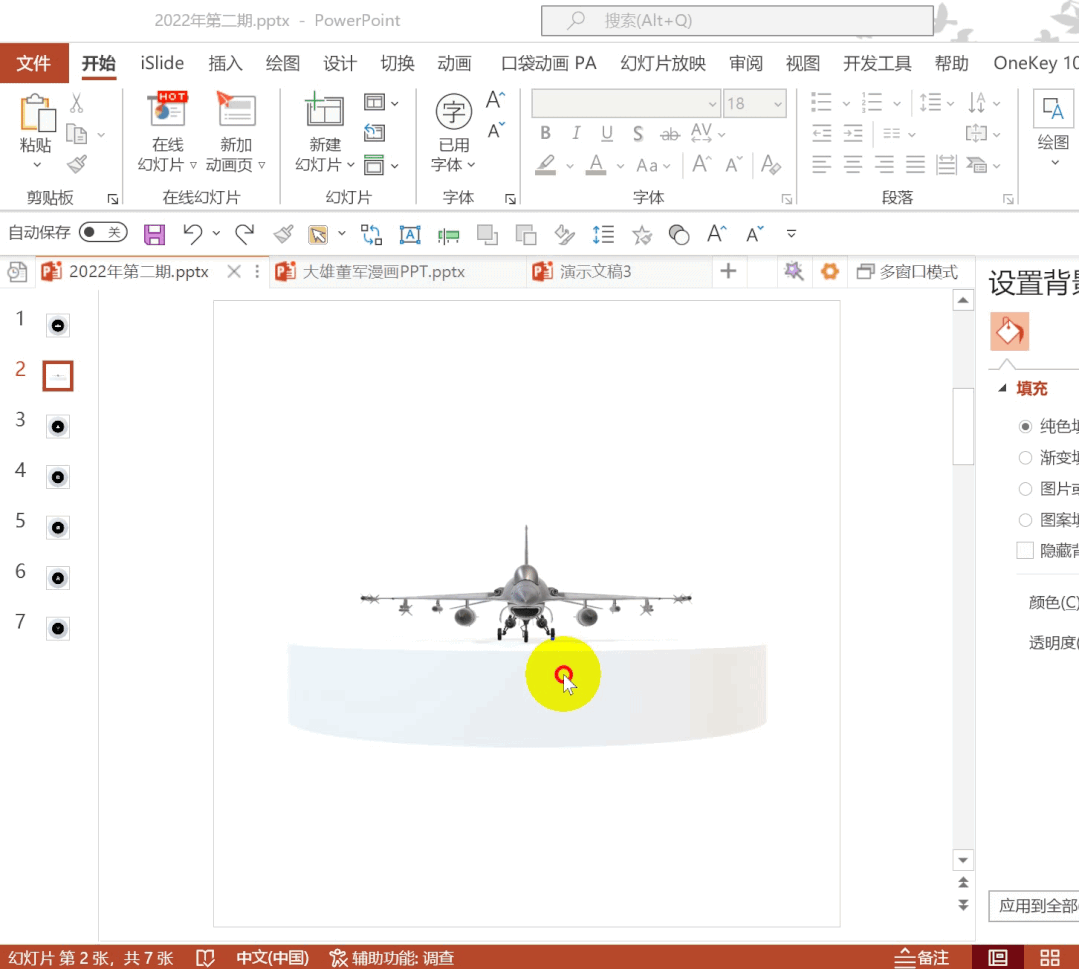Toggle text Shadow formatting (S)
This screenshot has width=1079, height=969.
coord(638,134)
